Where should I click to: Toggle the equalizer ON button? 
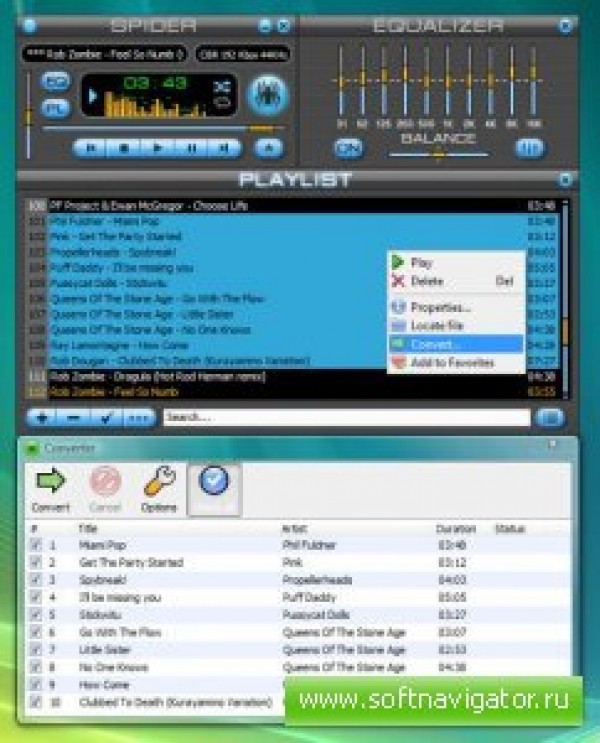click(349, 149)
